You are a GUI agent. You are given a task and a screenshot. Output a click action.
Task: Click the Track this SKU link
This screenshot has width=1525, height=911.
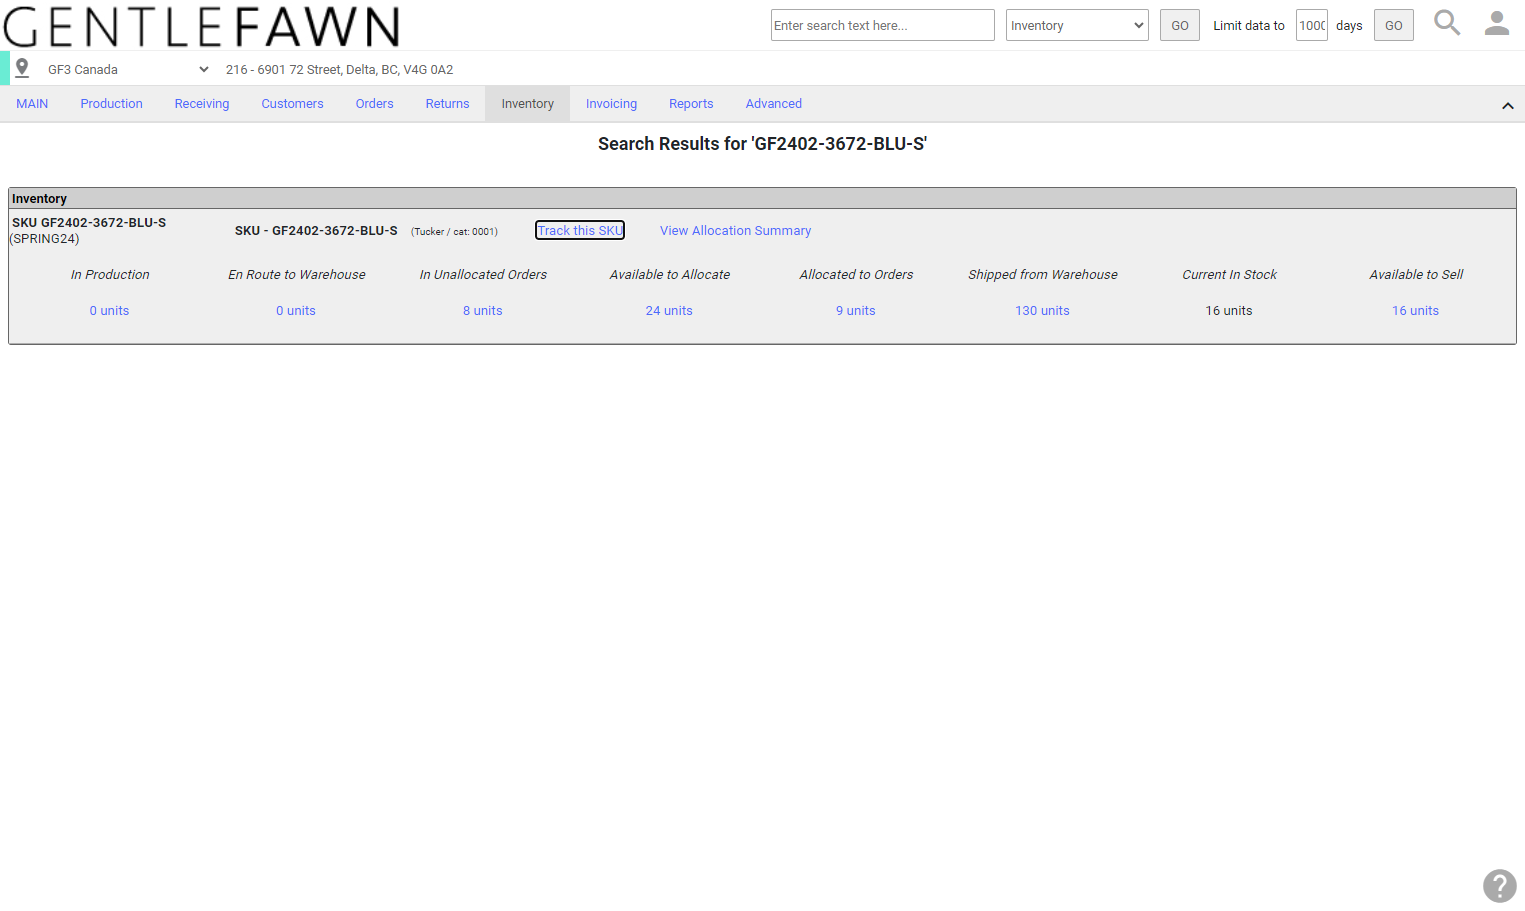coord(580,230)
